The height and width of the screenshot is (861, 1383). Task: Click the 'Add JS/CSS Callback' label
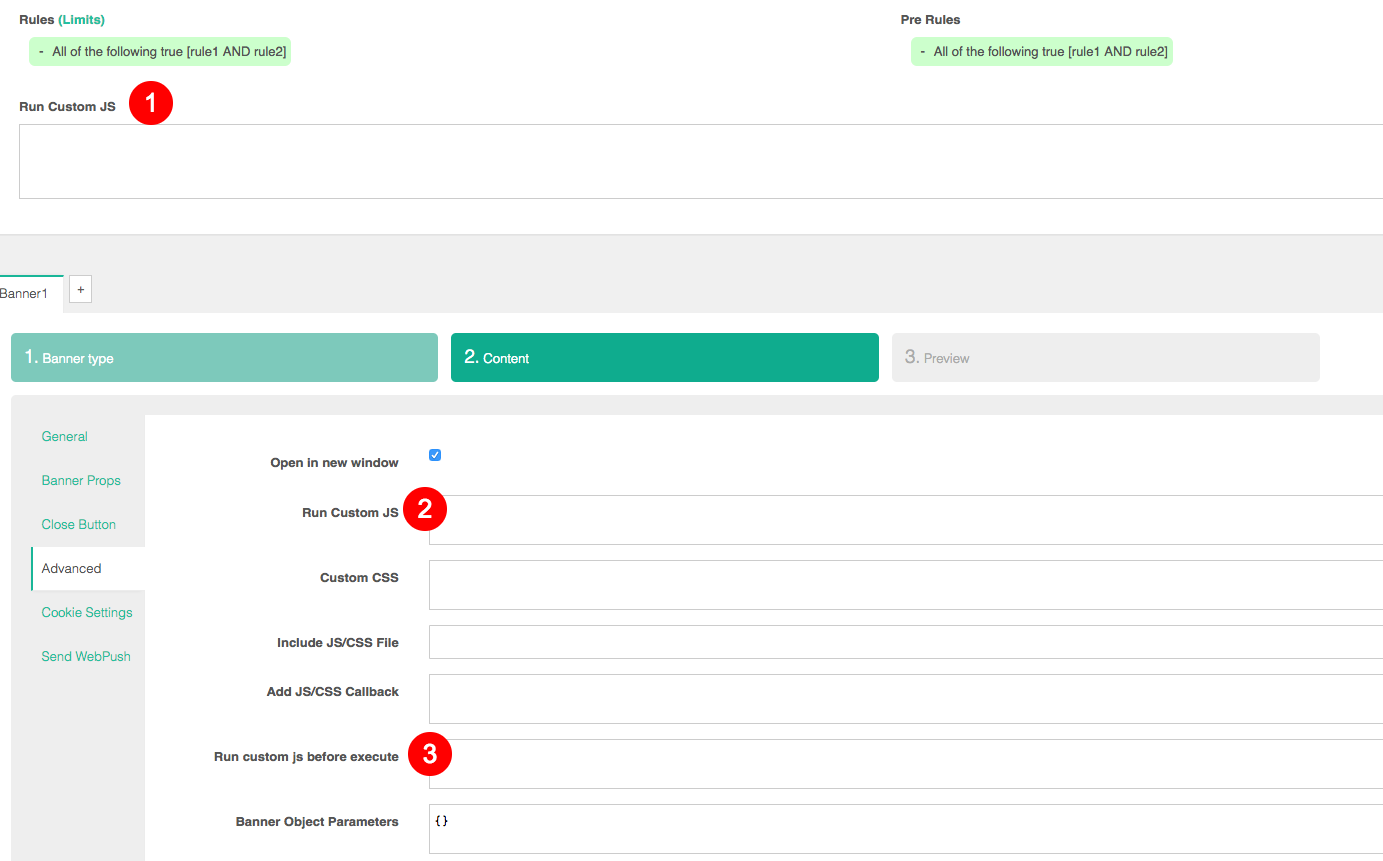pyautogui.click(x=333, y=692)
